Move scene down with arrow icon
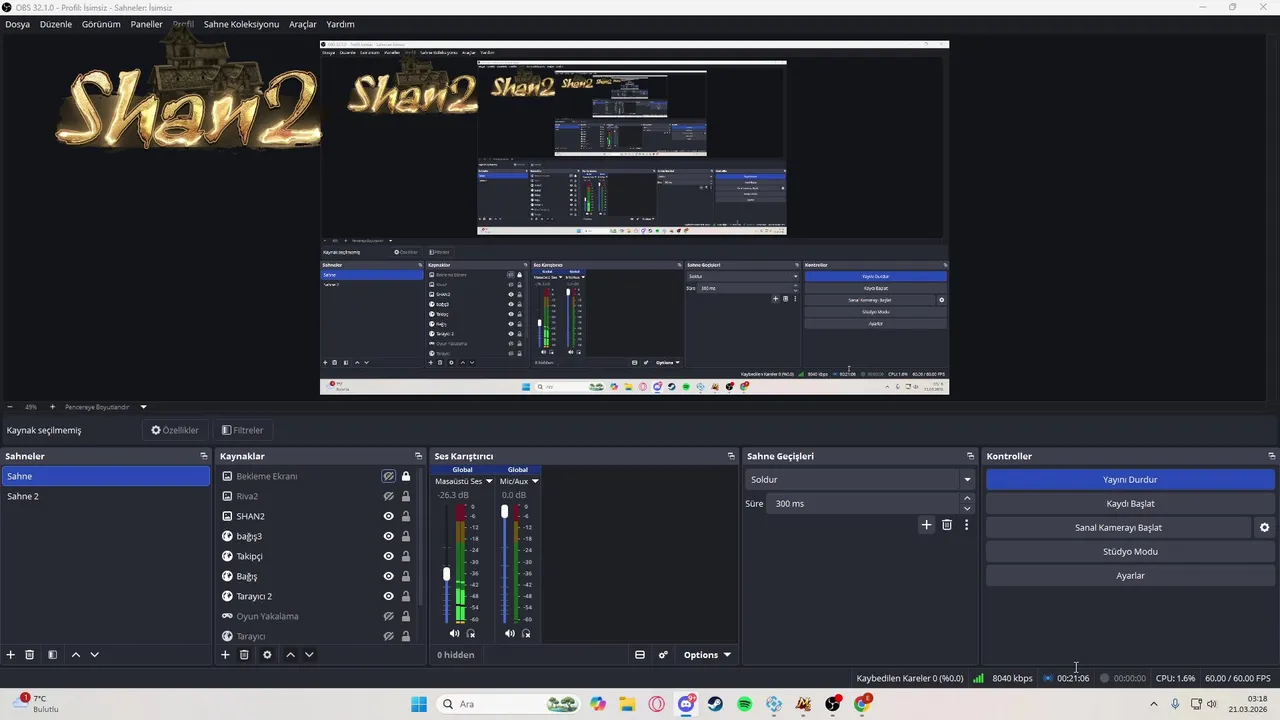Image resolution: width=1280 pixels, height=720 pixels. 94,655
